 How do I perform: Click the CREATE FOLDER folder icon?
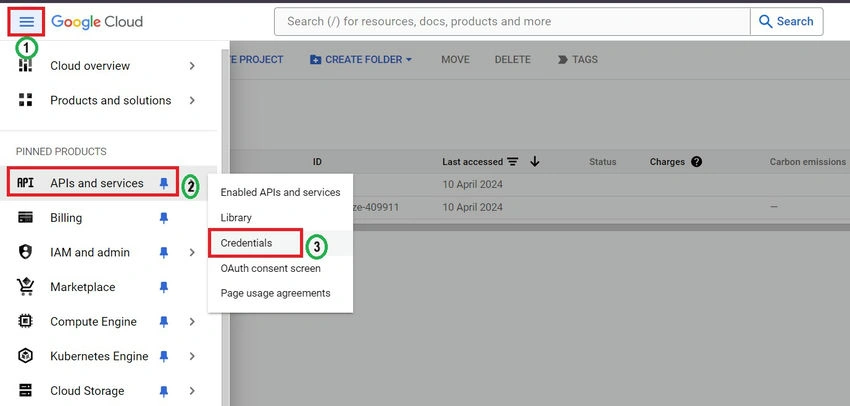(315, 60)
